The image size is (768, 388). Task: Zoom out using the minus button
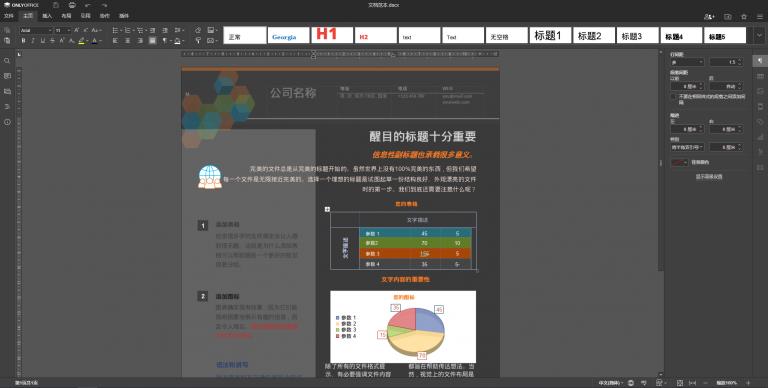coord(706,383)
